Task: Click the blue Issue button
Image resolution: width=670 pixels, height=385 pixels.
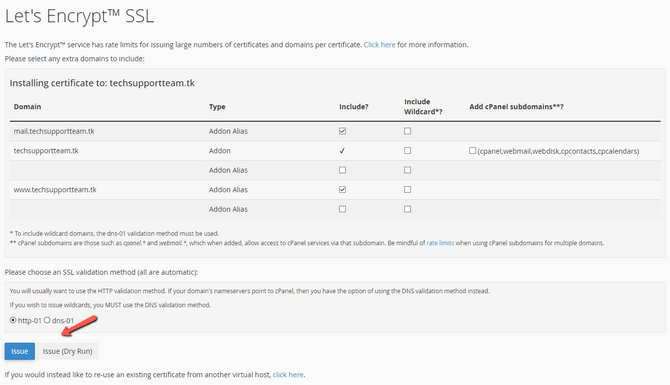Action: click(20, 351)
